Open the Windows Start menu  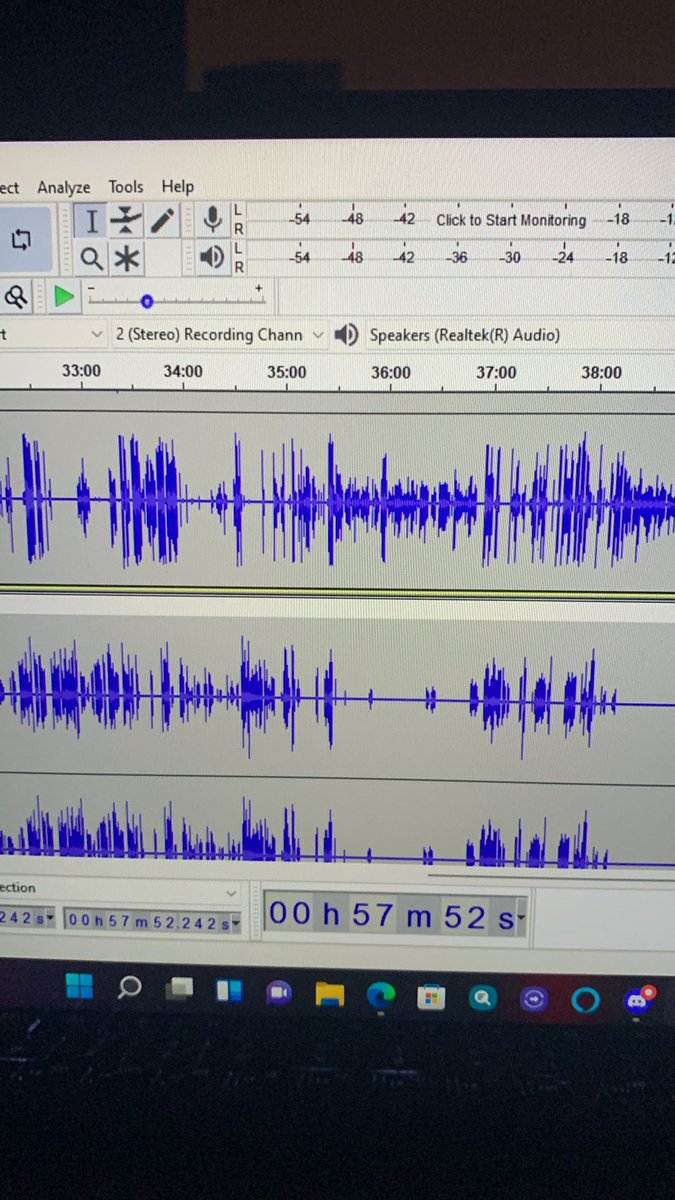pyautogui.click(x=79, y=989)
